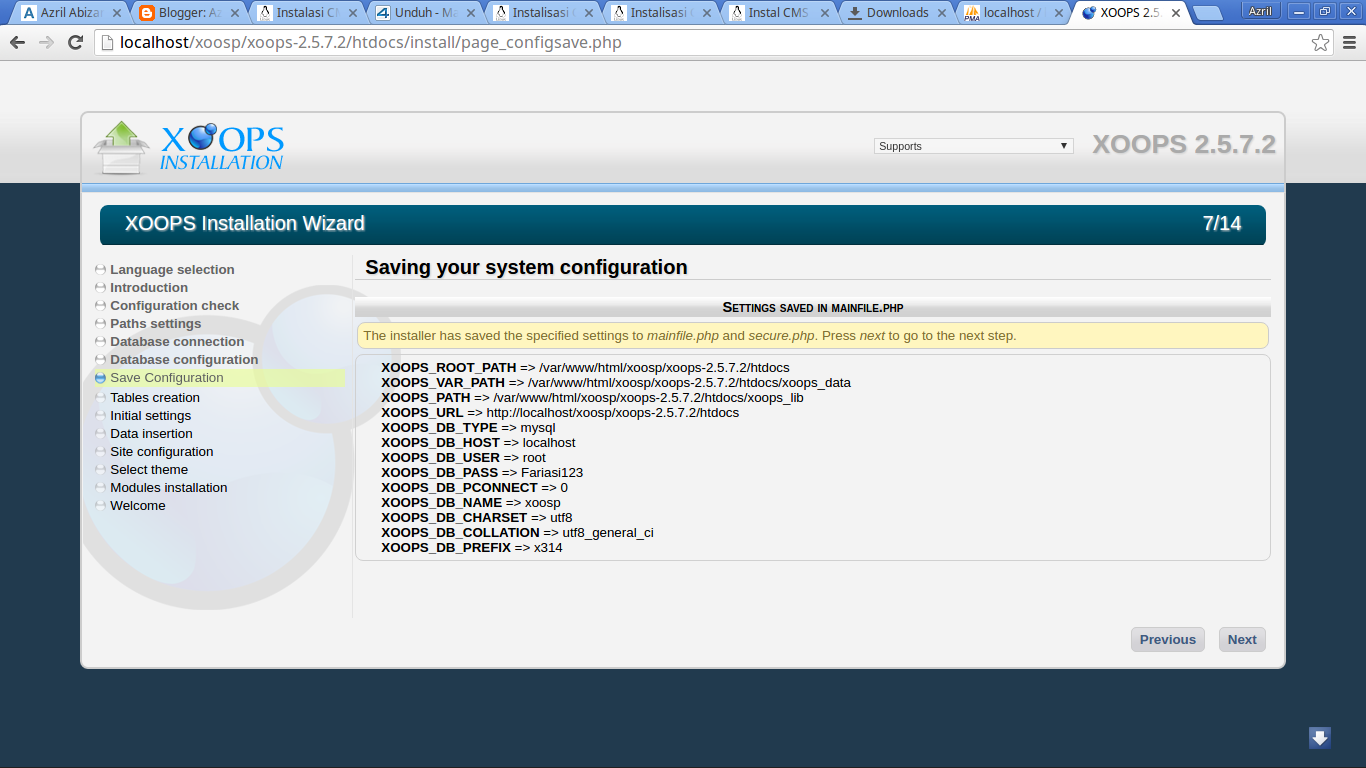Click the icon beside Introduction step

(x=100, y=288)
